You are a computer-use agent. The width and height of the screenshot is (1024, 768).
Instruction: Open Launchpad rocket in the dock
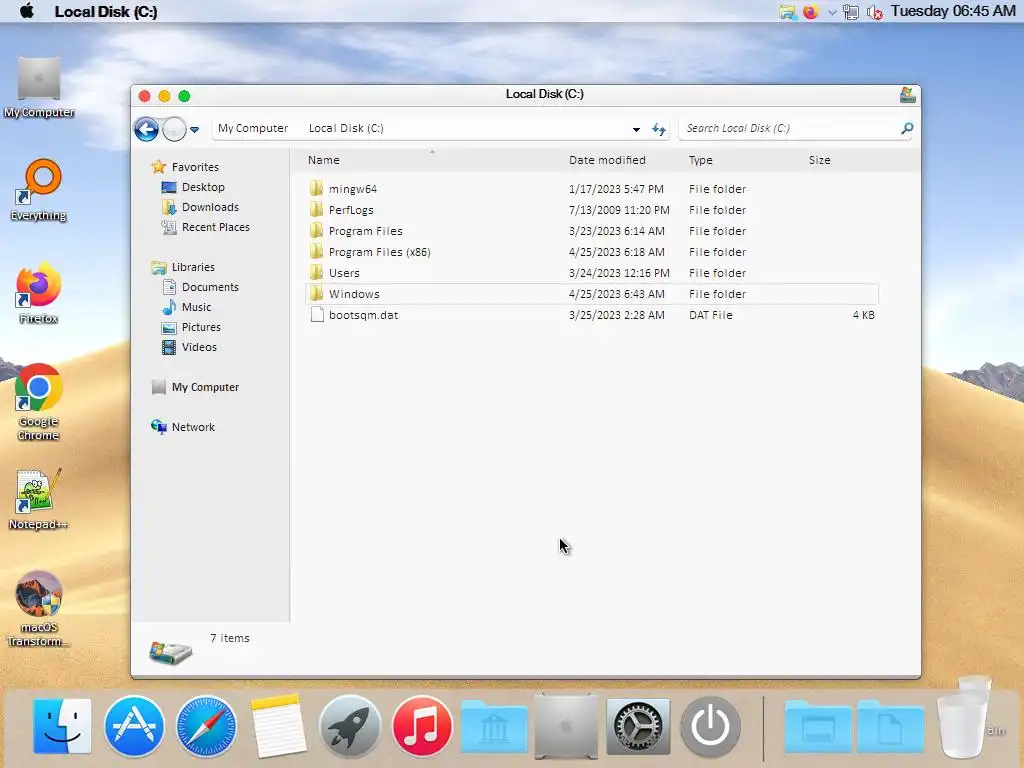(350, 726)
